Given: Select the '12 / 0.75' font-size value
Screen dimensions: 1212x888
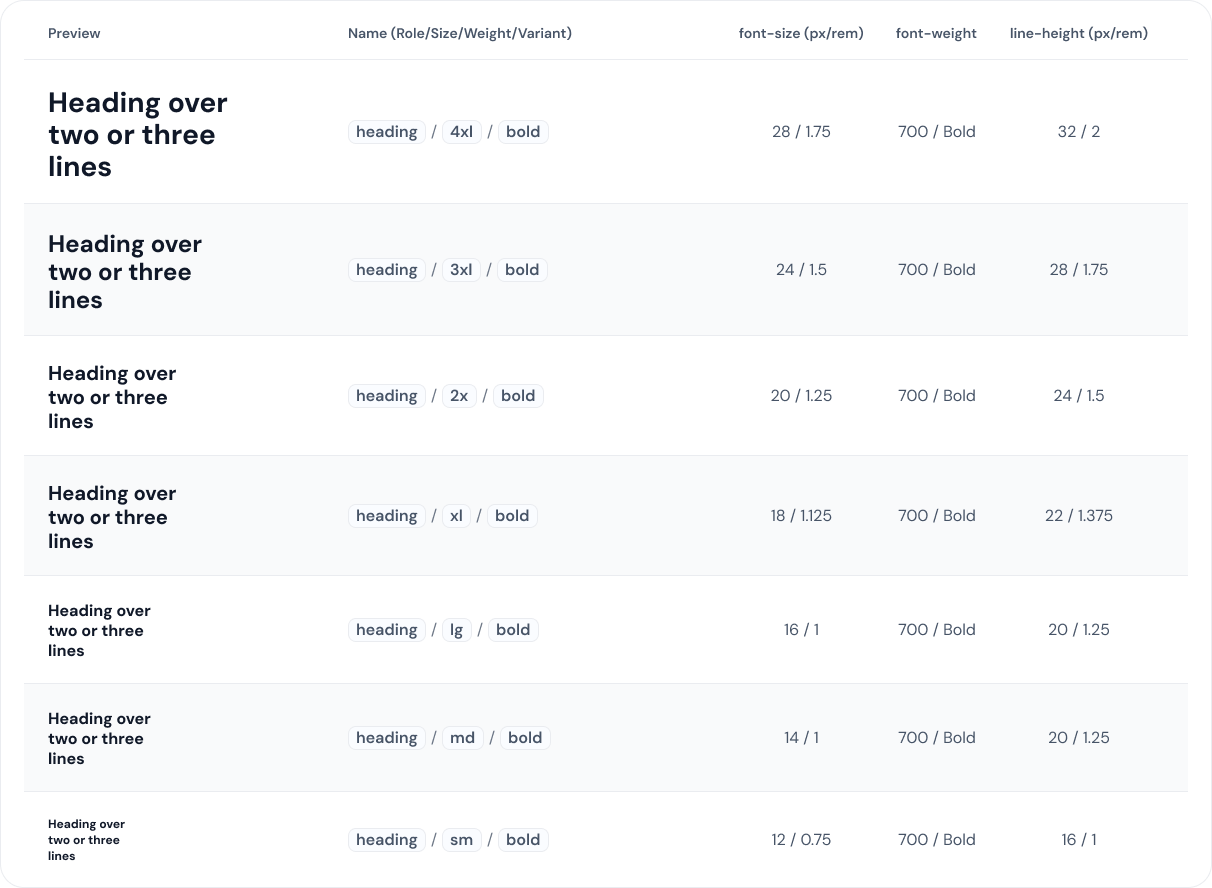Looking at the screenshot, I should tap(801, 839).
